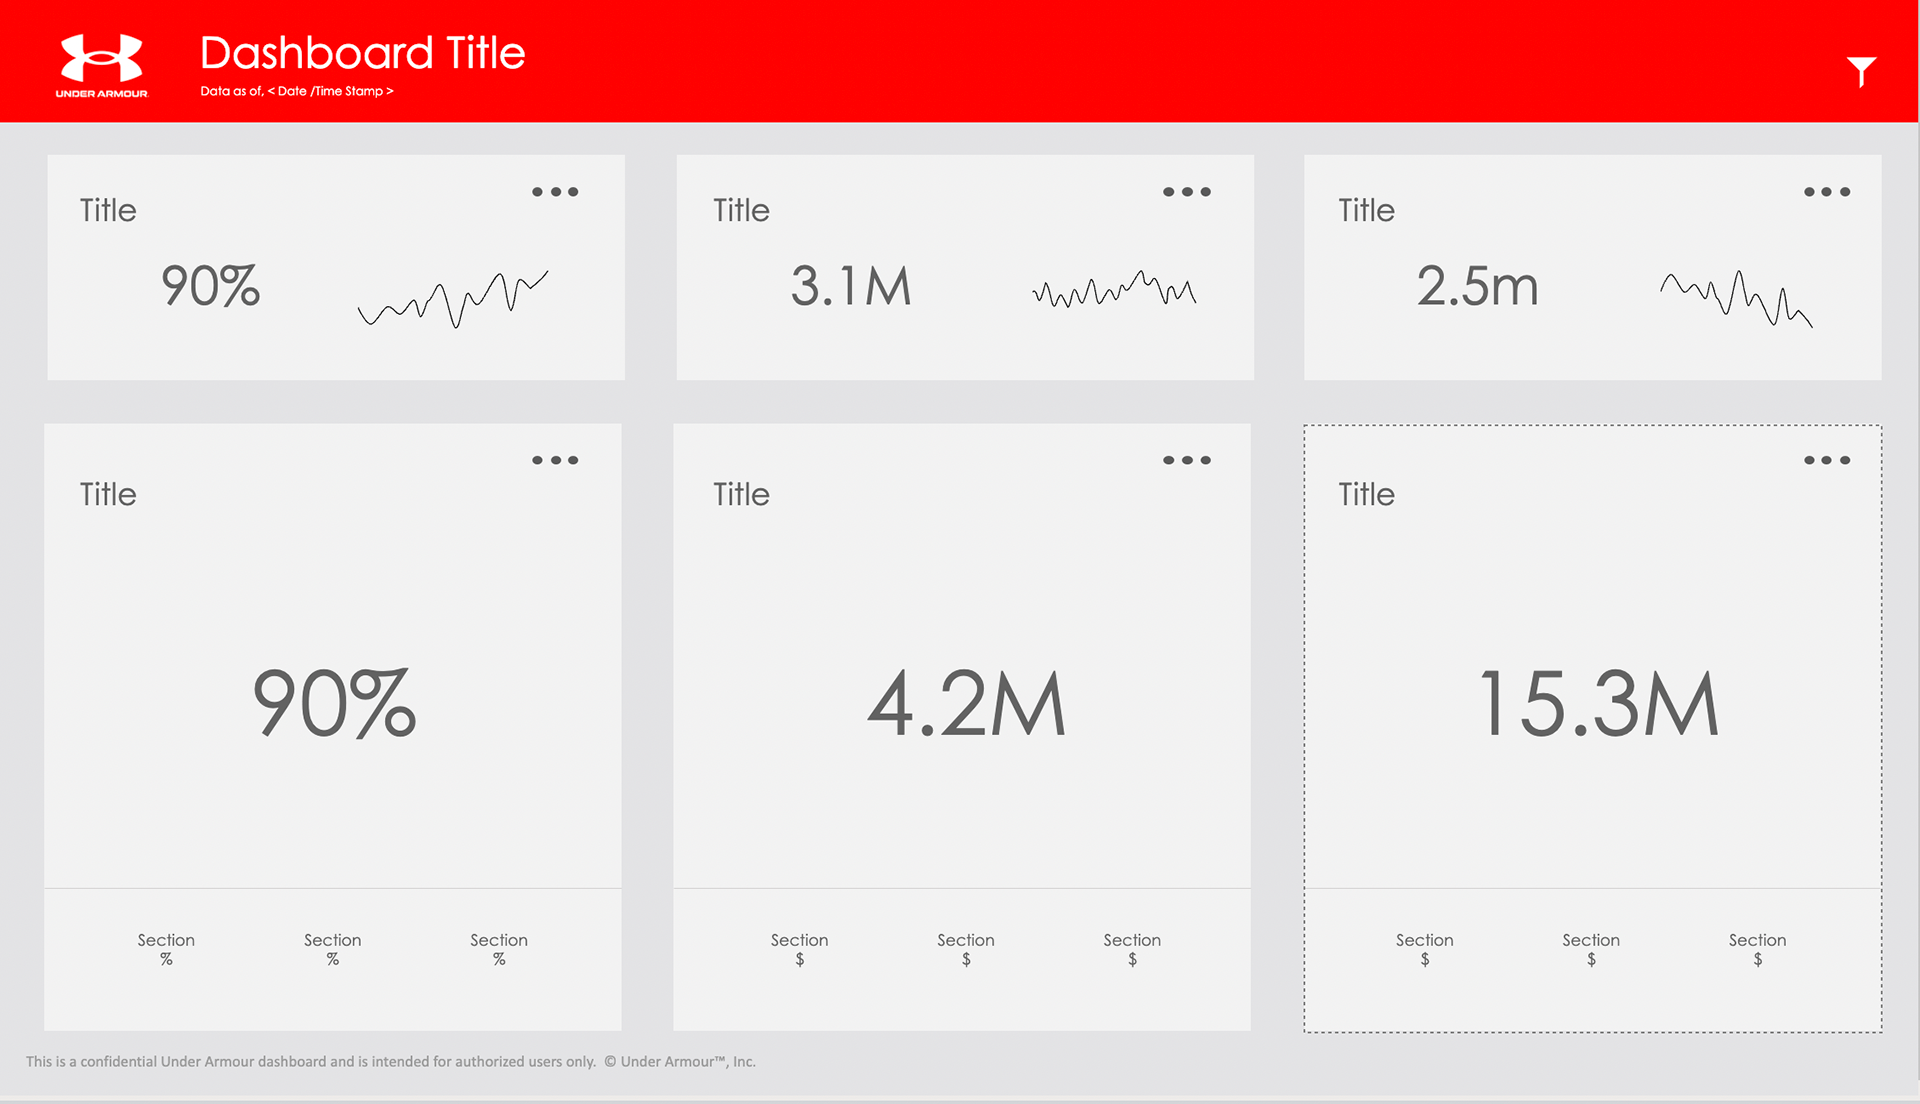Viewport: 1920px width, 1104px height.
Task: Select first Section $ under 15.3M card
Action: (x=1424, y=948)
